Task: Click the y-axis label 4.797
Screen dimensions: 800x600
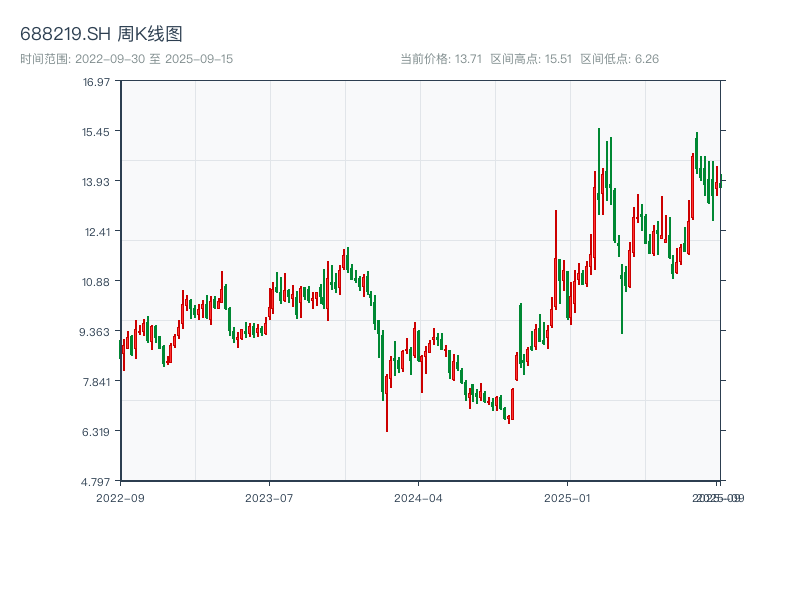Action: click(x=95, y=482)
